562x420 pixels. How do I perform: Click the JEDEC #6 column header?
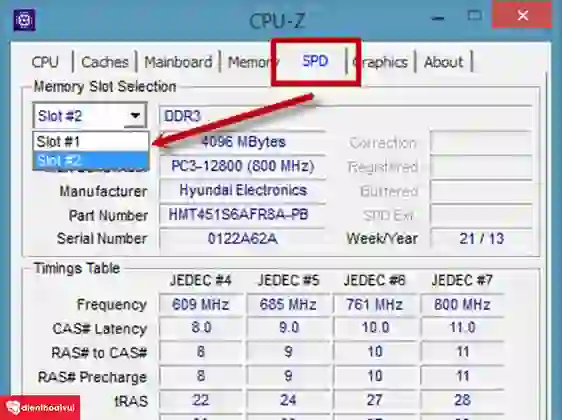coord(375,280)
